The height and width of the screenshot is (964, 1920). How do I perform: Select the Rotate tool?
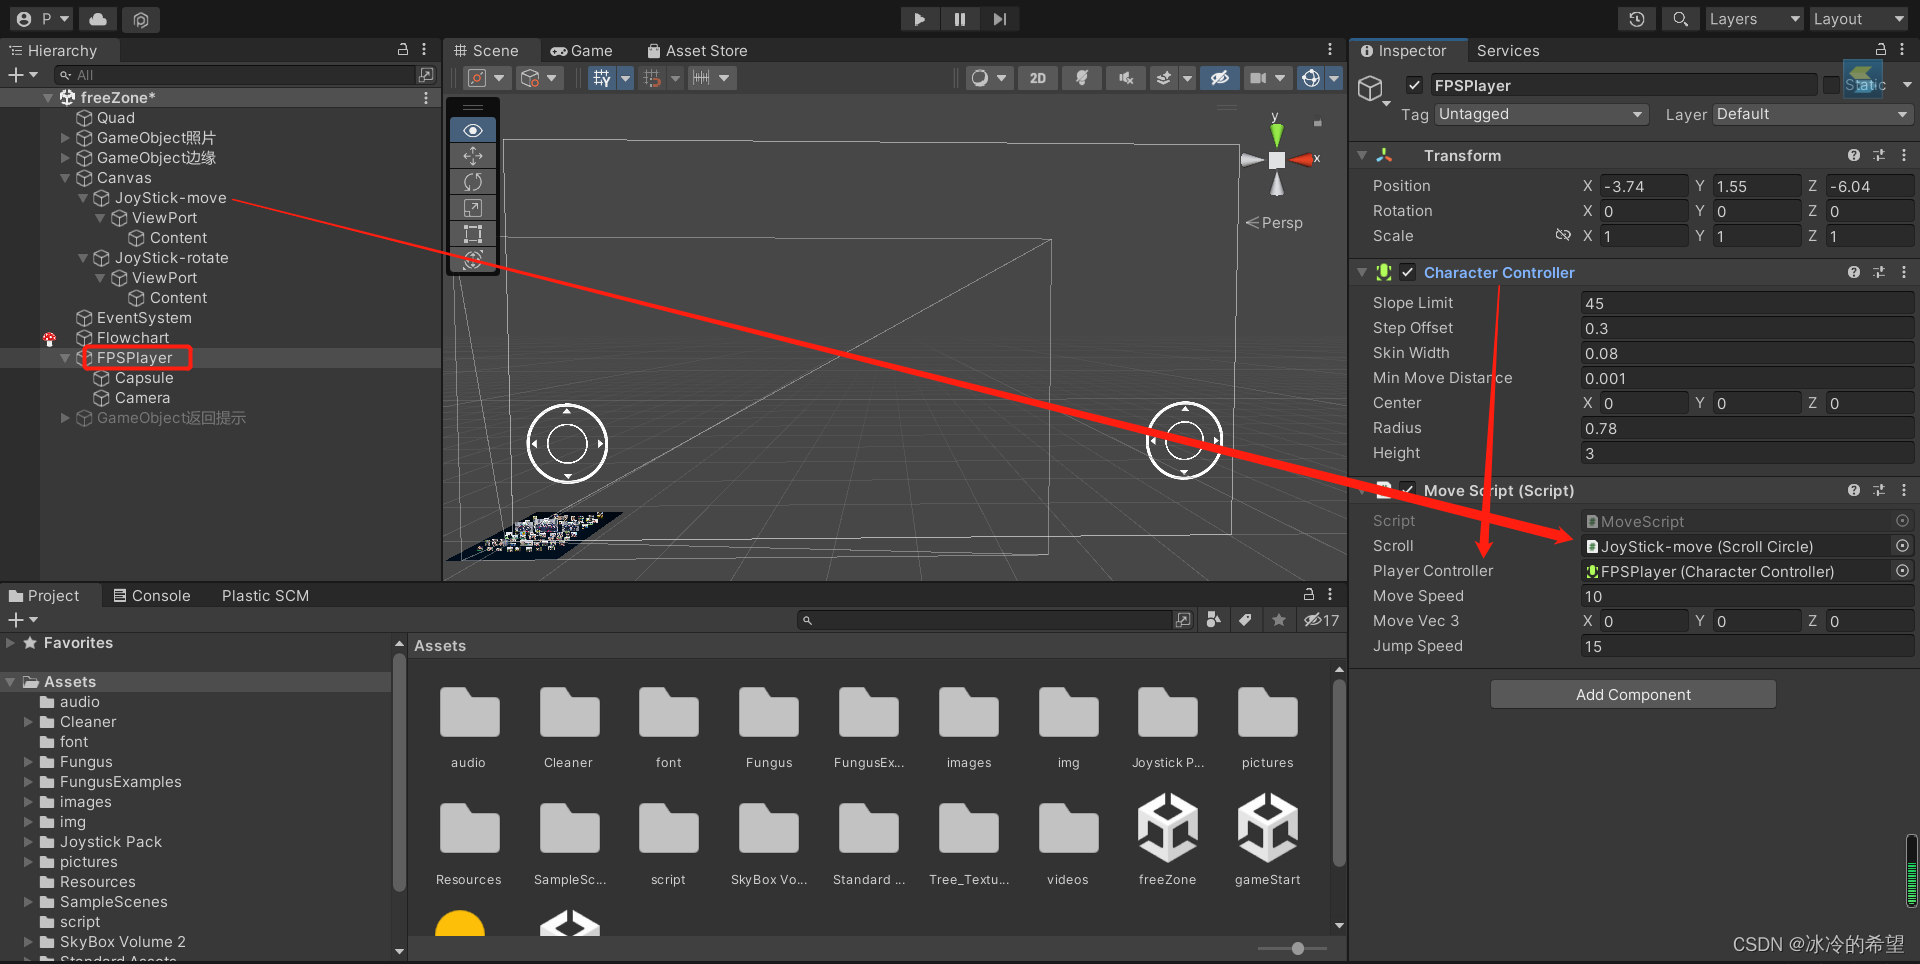[x=473, y=181]
